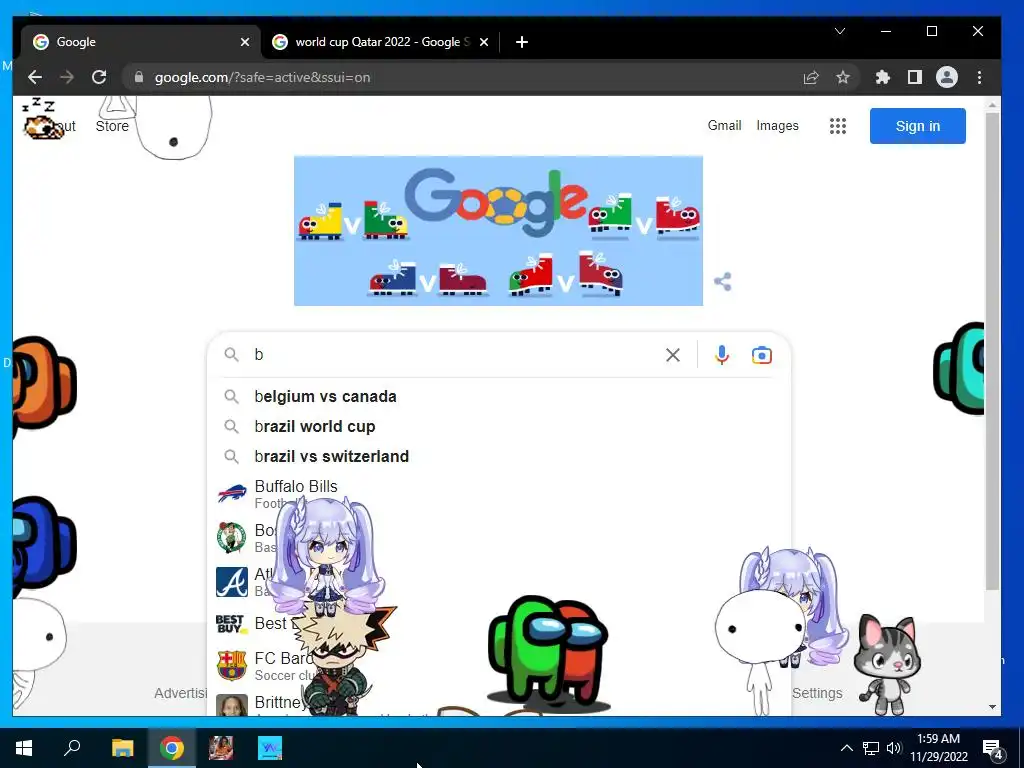The image size is (1024, 768).
Task: Go back using the browser back arrow
Action: point(35,77)
